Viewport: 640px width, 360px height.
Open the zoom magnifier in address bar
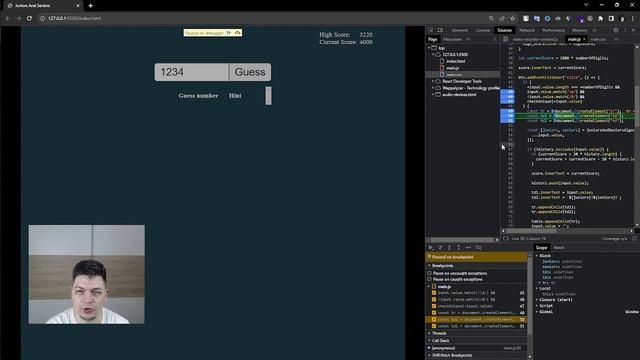pos(491,18)
